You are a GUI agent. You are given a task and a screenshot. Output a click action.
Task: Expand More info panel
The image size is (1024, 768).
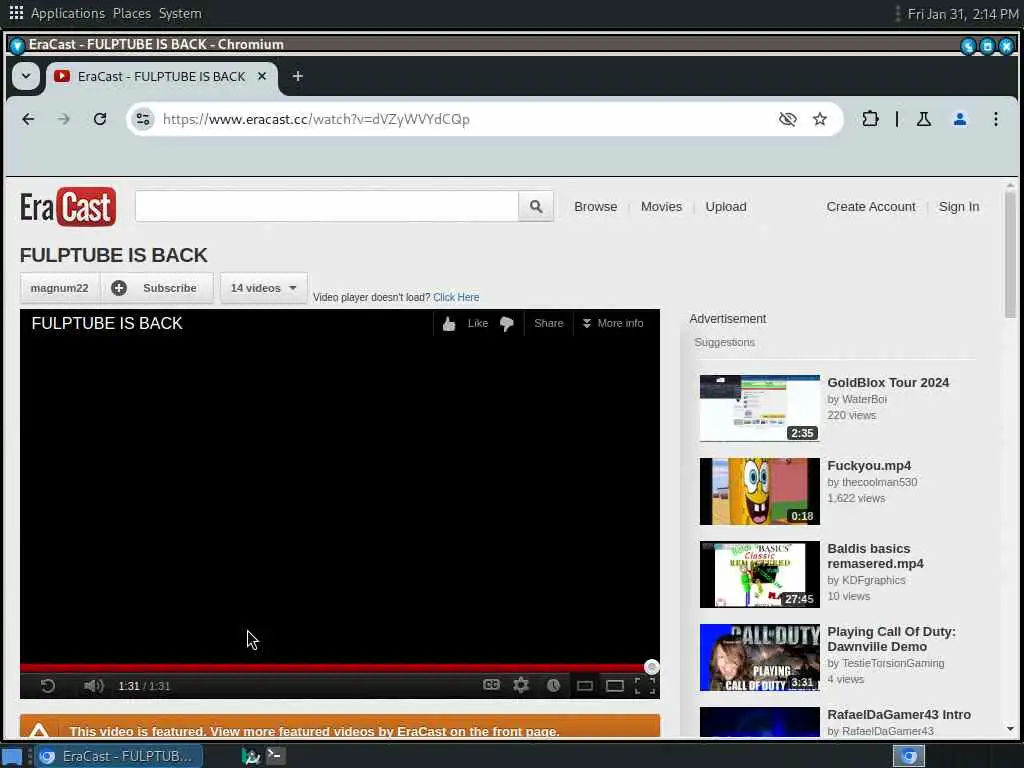(x=613, y=323)
